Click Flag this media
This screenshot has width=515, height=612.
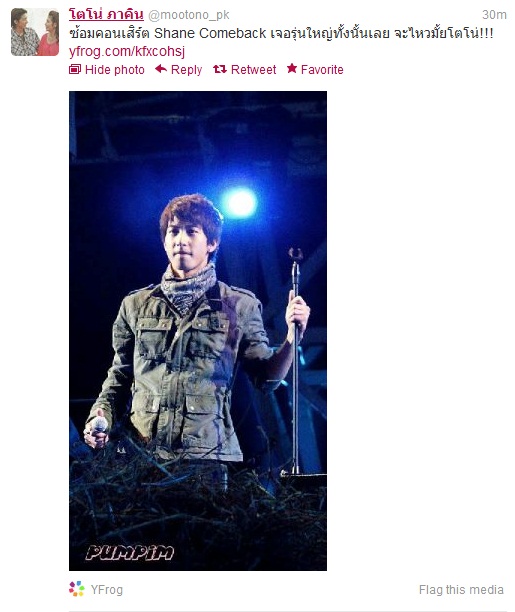tap(461, 589)
